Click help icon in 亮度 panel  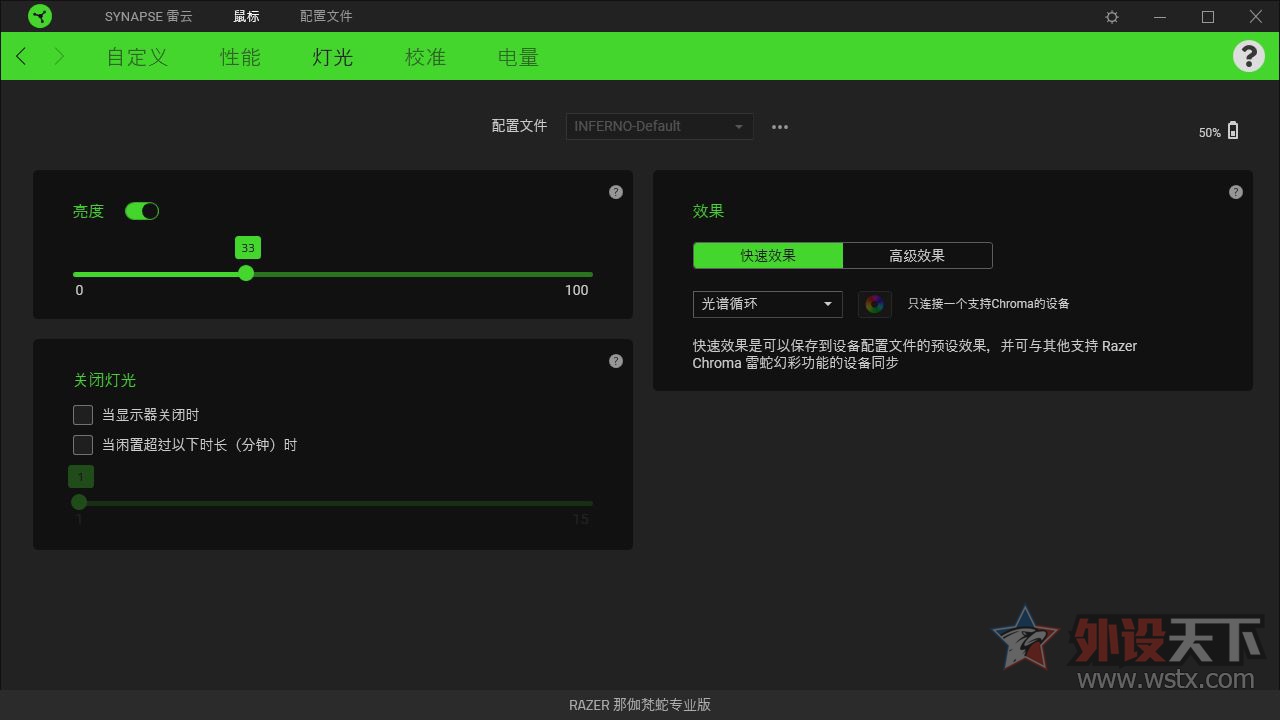616,192
